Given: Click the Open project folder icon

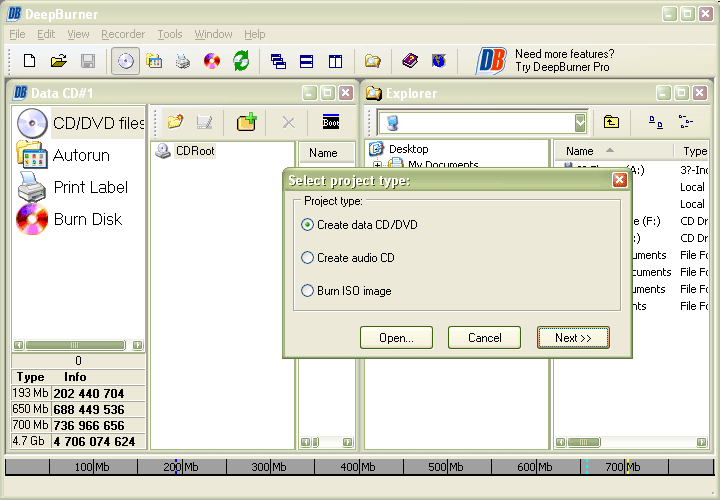Looking at the screenshot, I should click(58, 61).
